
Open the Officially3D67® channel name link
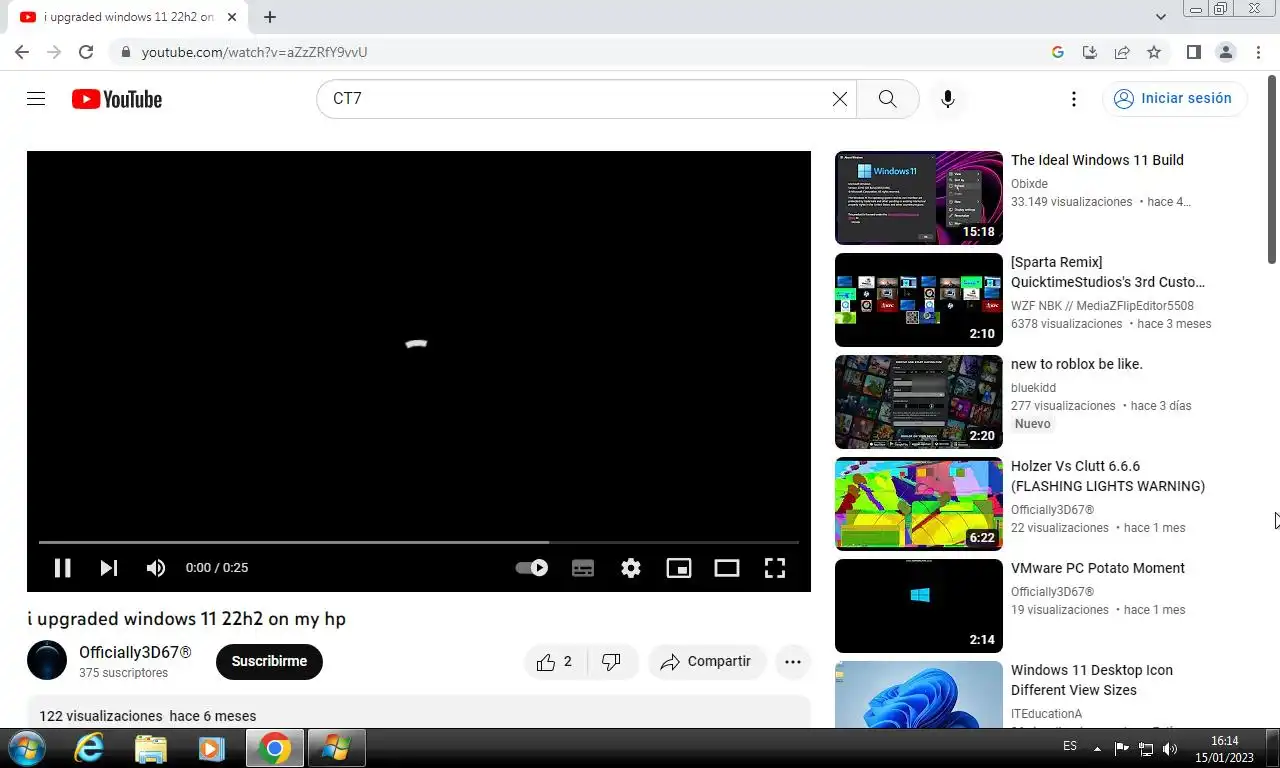coord(135,652)
